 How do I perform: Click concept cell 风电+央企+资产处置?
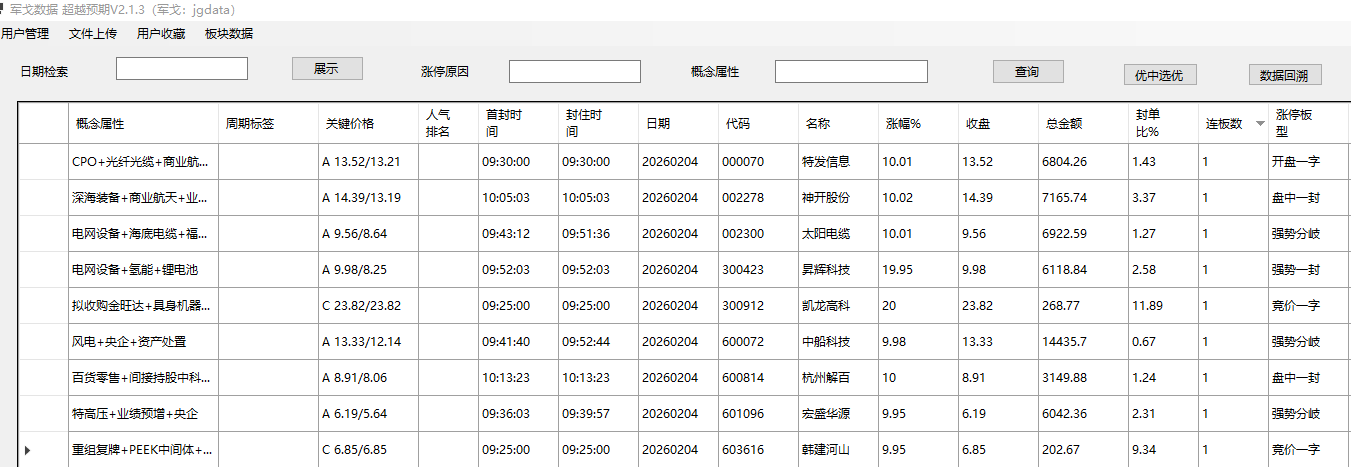[143, 342]
